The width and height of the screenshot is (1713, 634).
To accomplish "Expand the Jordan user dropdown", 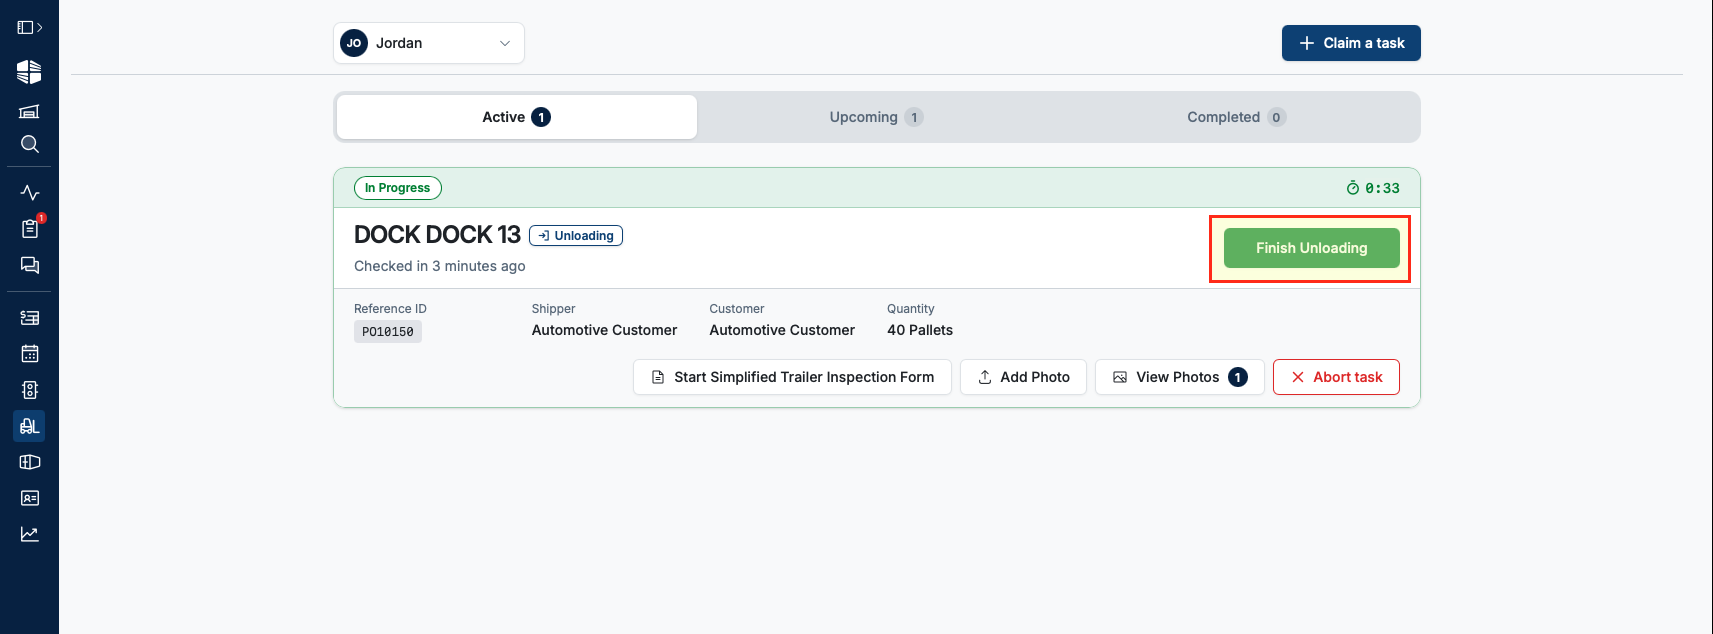I will coord(429,43).
